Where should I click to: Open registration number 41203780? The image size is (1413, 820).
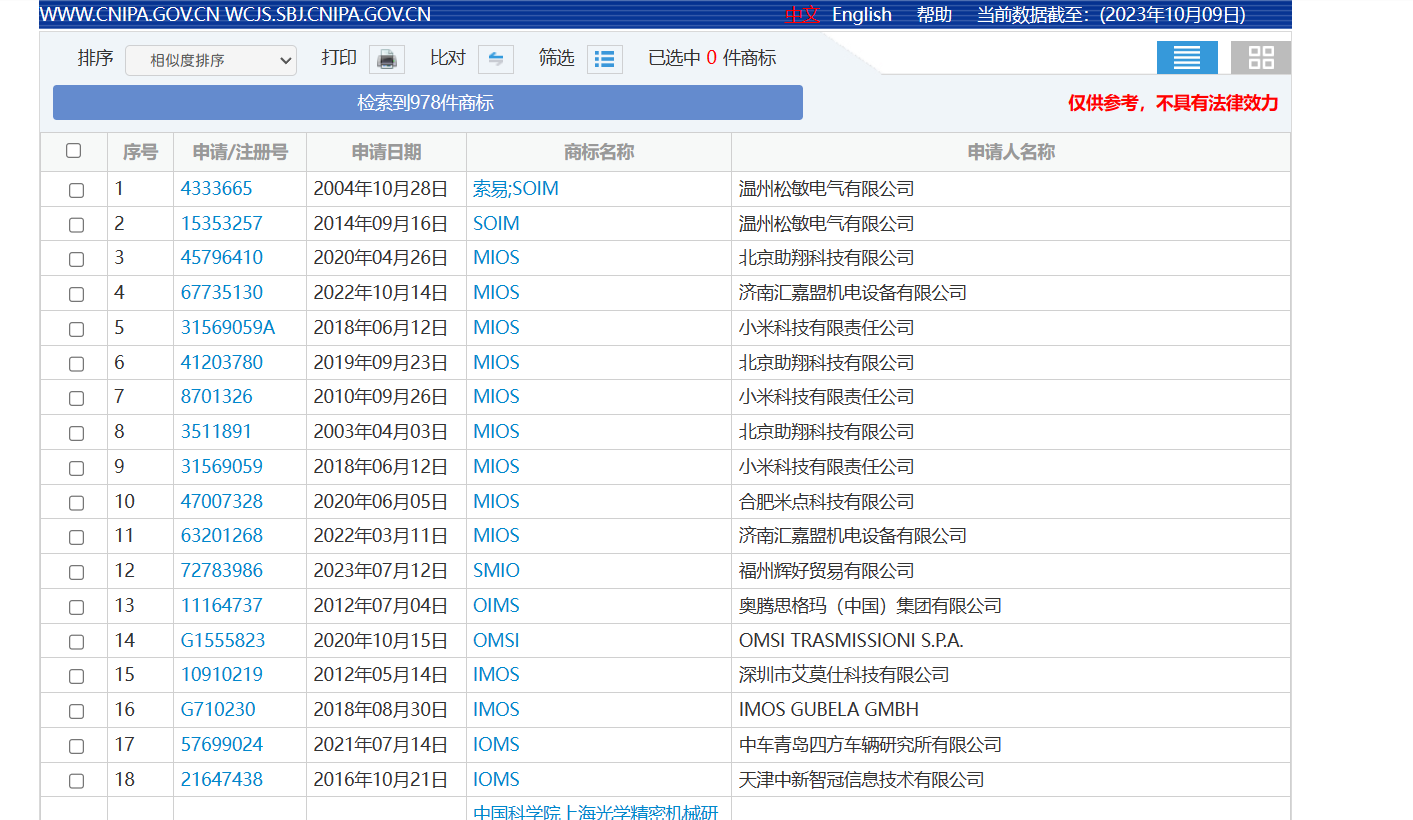(x=222, y=362)
